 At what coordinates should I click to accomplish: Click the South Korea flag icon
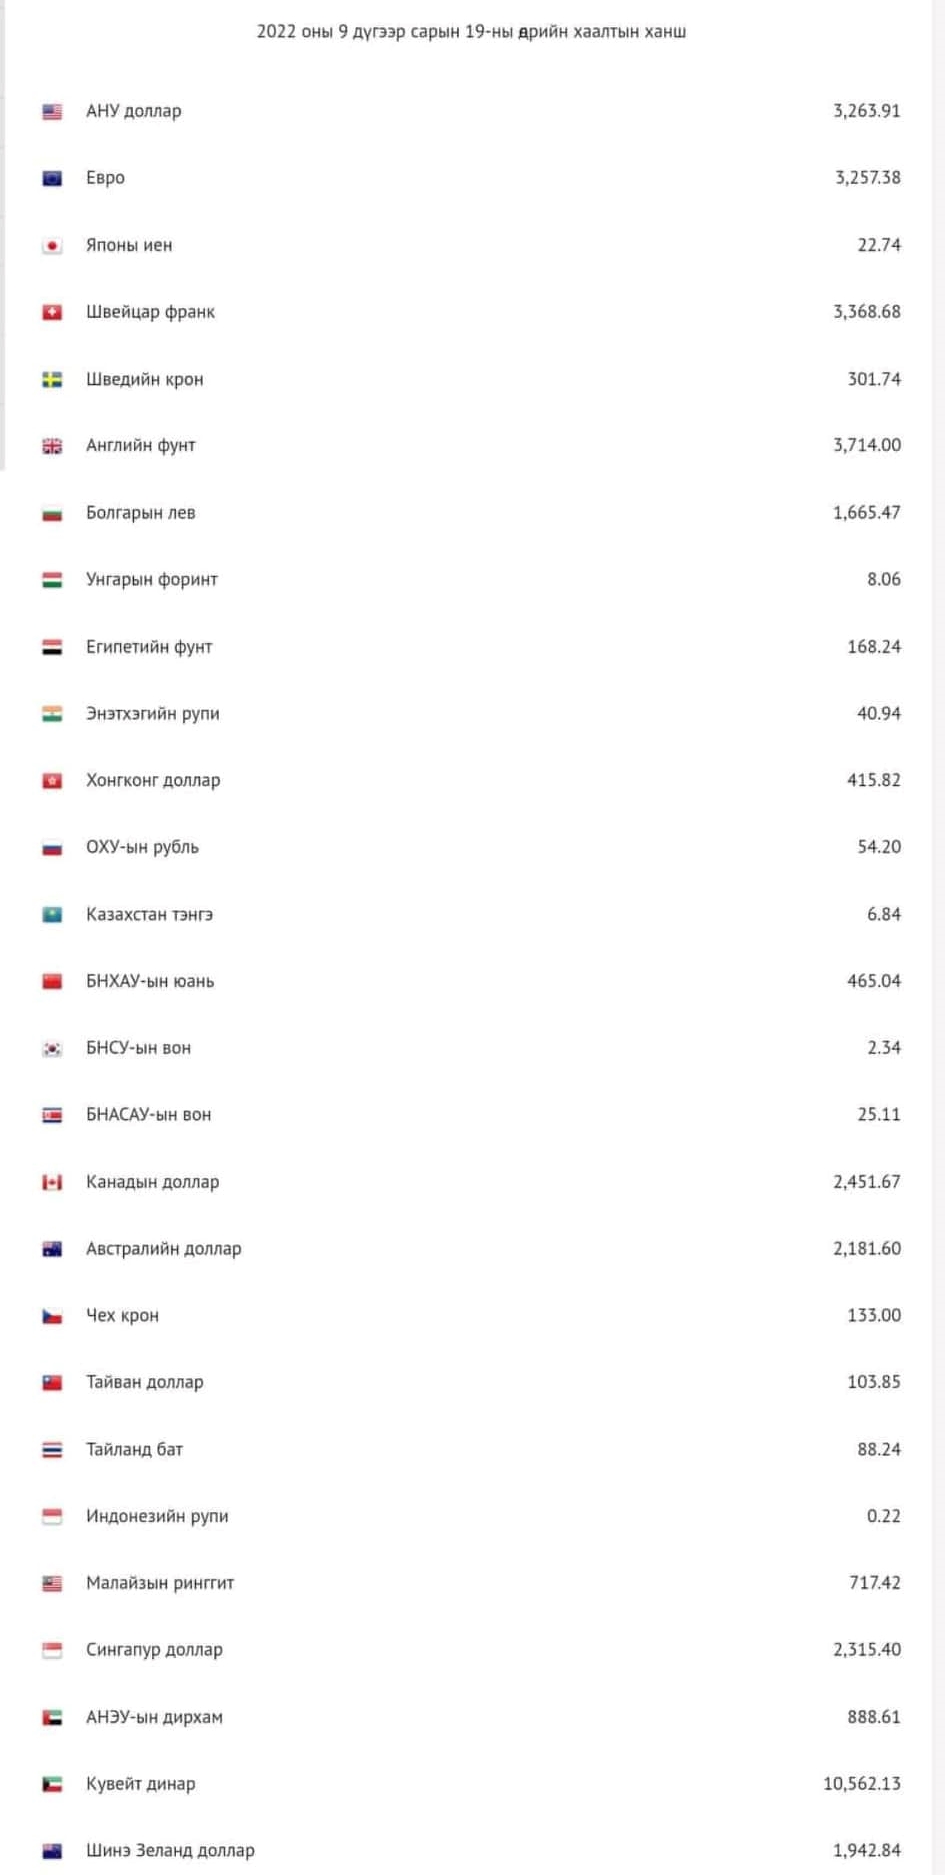(52, 1049)
